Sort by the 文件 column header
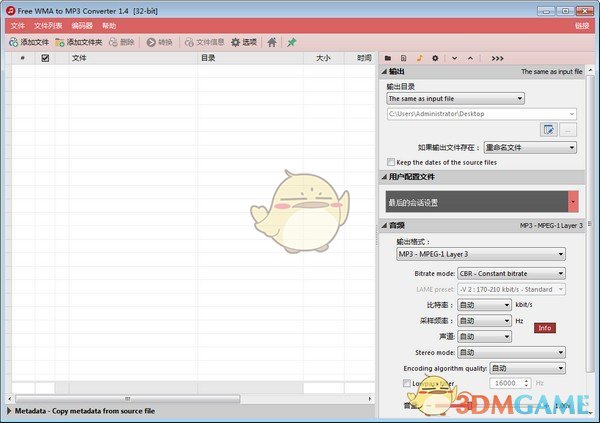 click(133, 58)
